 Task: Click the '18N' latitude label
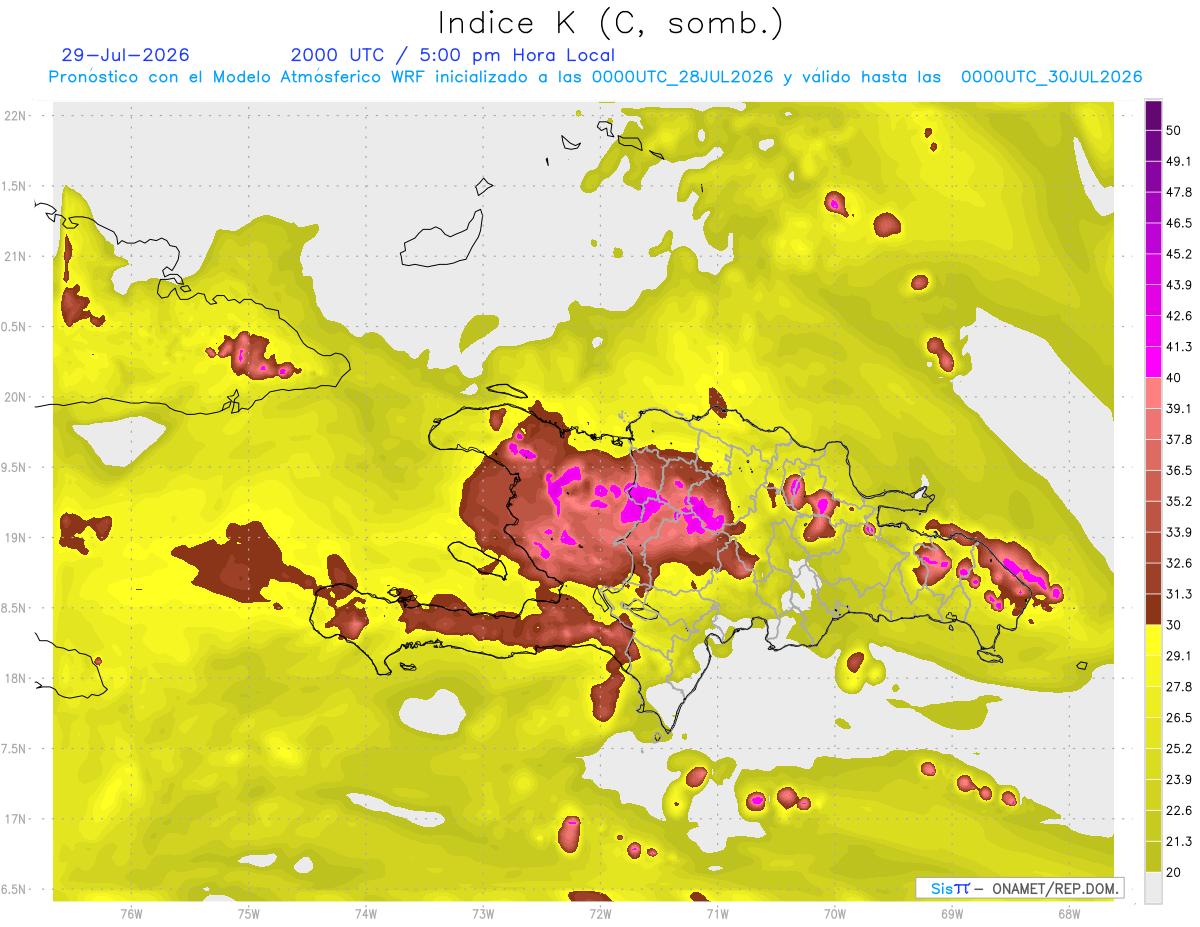point(14,678)
